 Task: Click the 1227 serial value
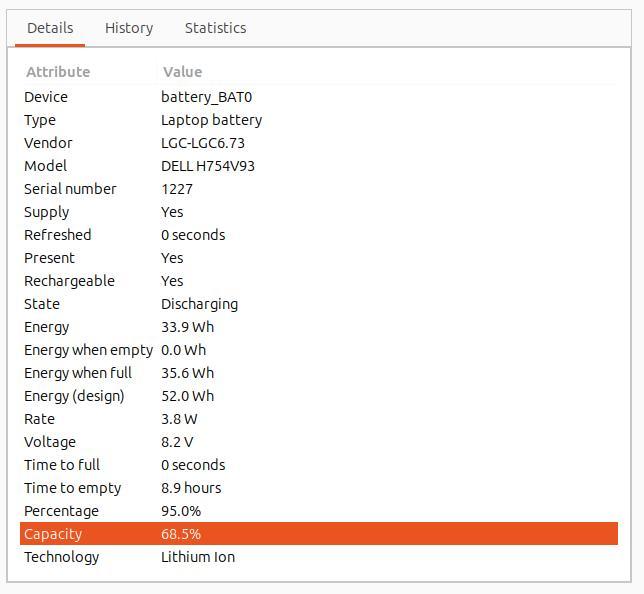click(x=177, y=189)
